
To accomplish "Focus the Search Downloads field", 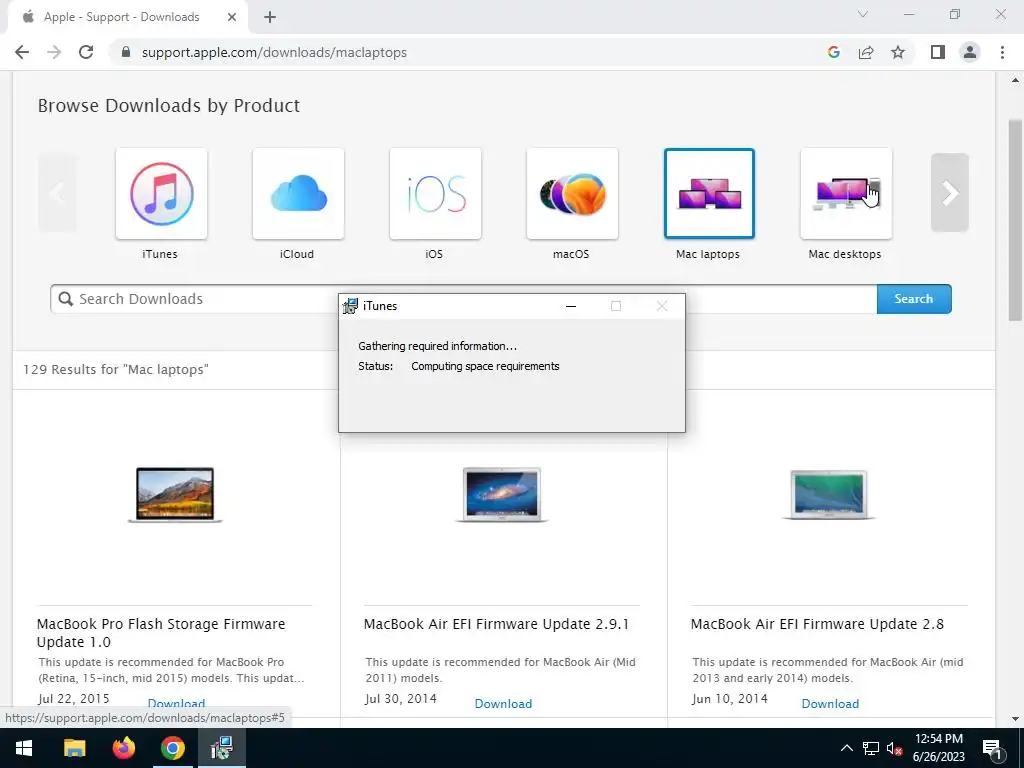I will tap(463, 298).
